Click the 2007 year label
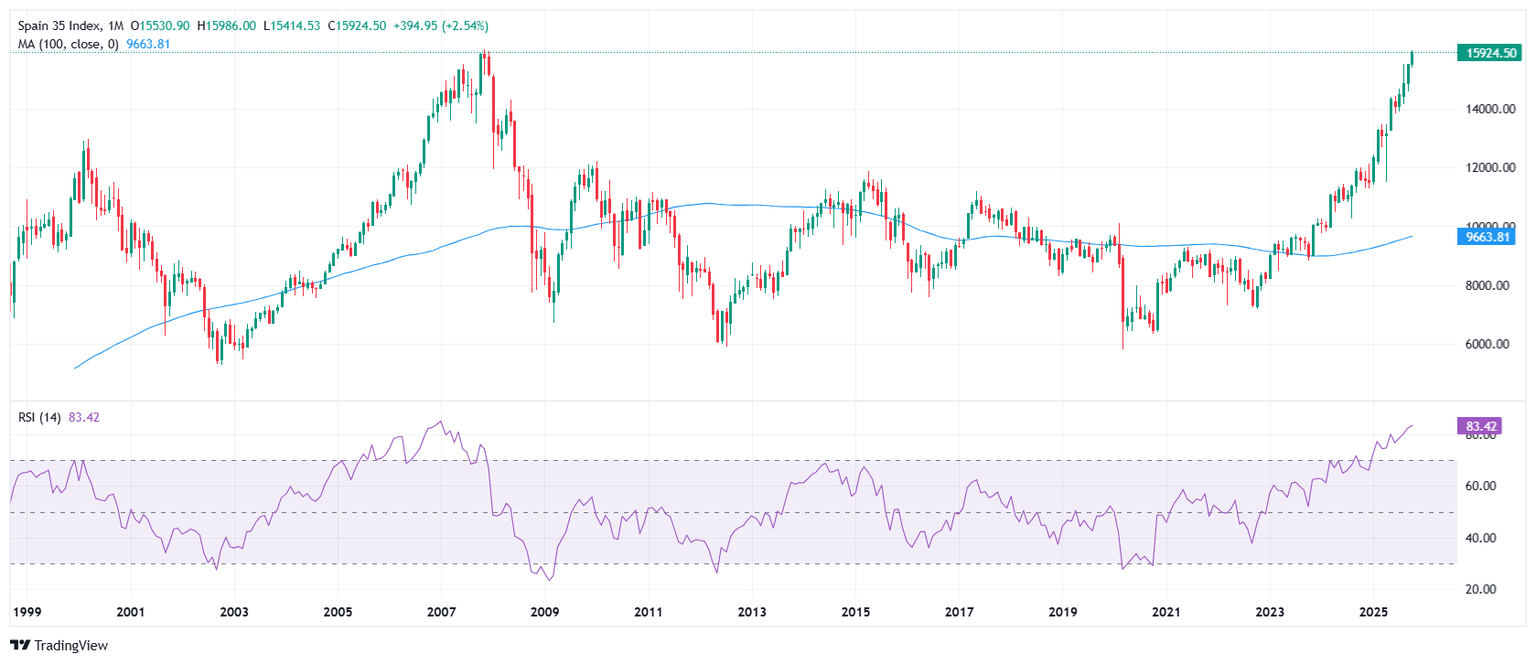Viewport: 1536px width, 663px height. (x=441, y=611)
